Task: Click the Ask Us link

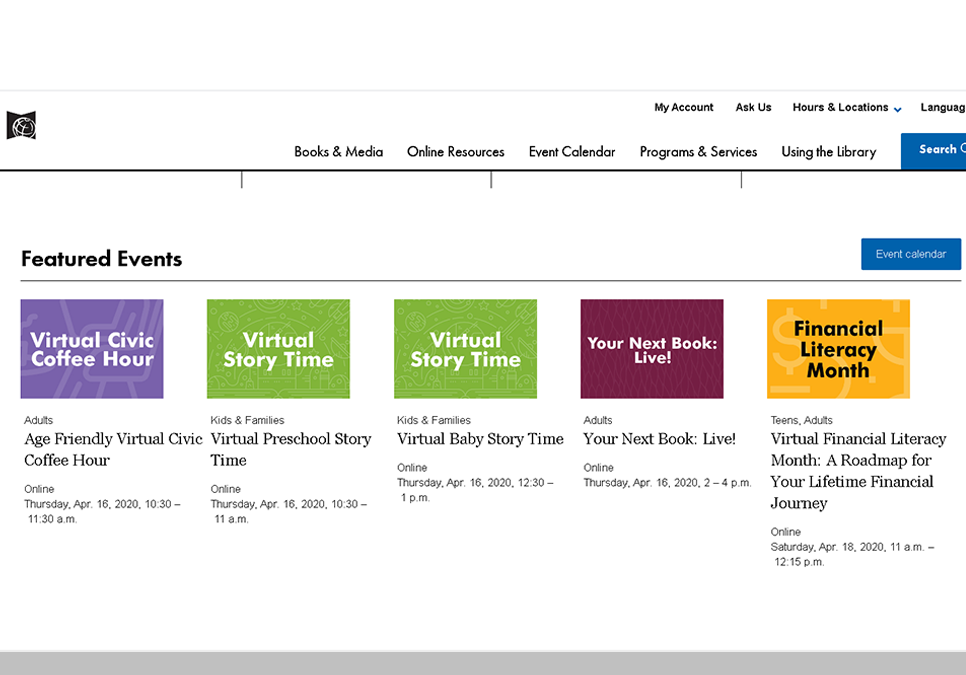Action: (x=753, y=107)
